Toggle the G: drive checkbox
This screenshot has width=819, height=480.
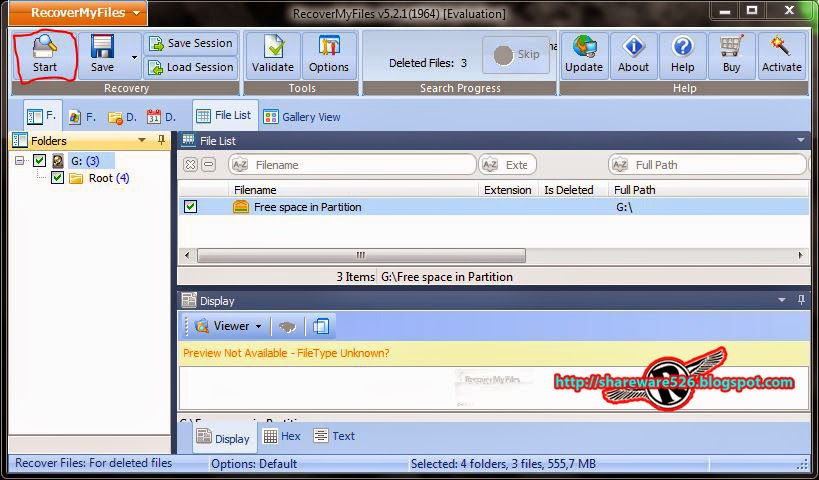(39, 160)
